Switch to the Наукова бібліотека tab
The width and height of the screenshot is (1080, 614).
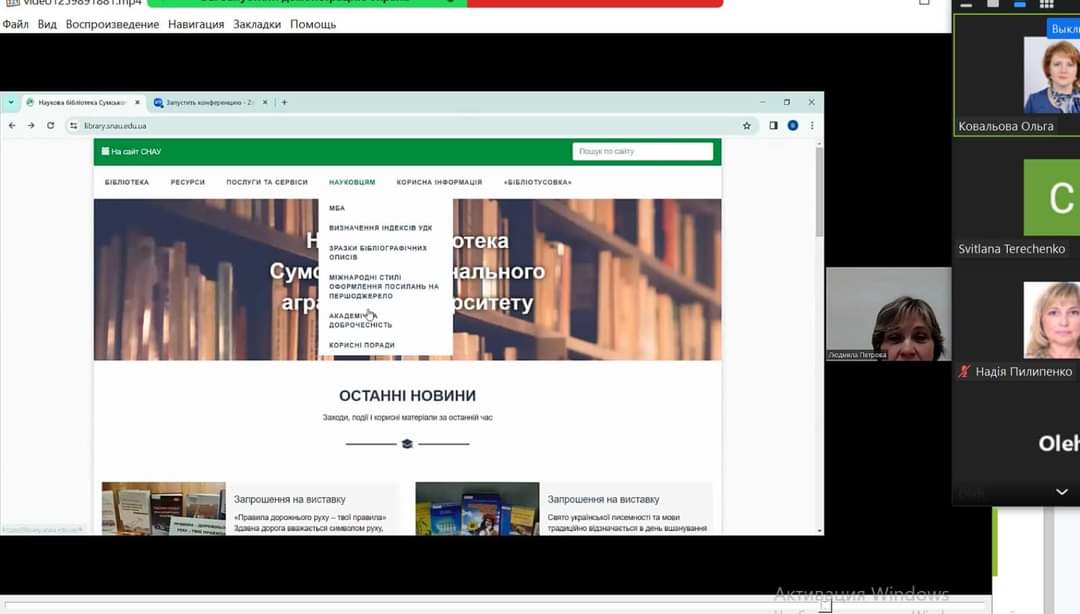81,102
